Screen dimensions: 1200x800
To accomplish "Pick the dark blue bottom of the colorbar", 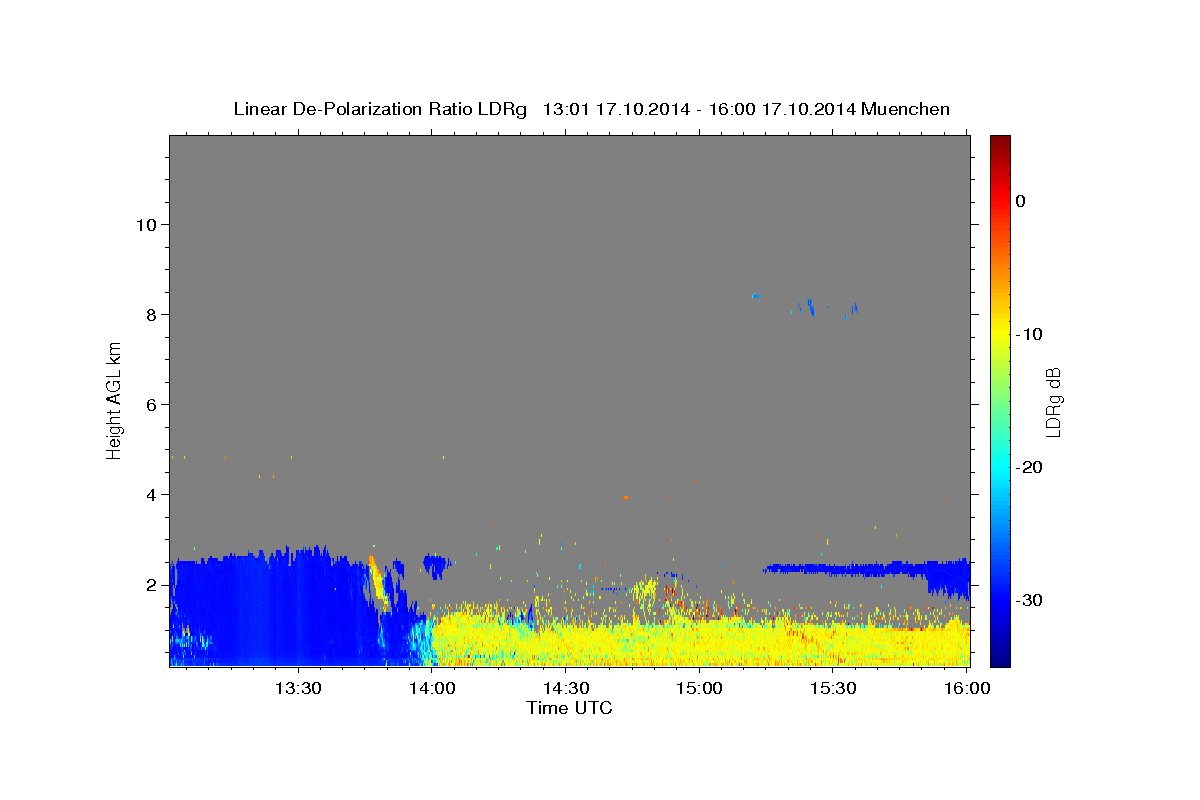I will [x=1000, y=657].
